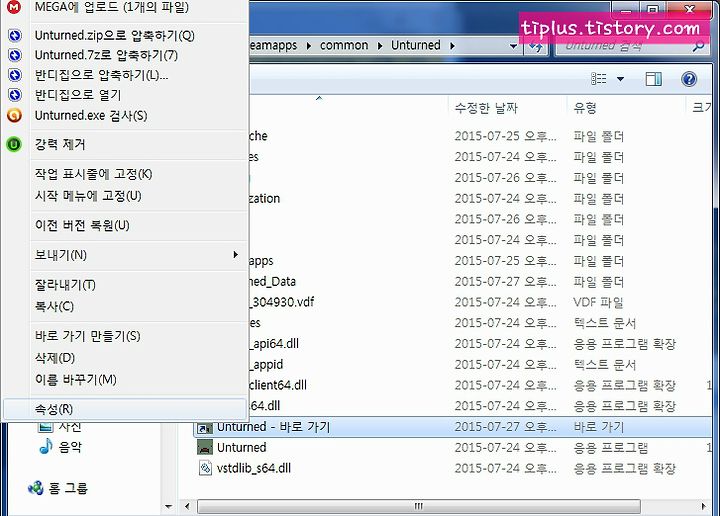Click the vstdlib_s64.dll file icon
720x516 pixels.
205,468
